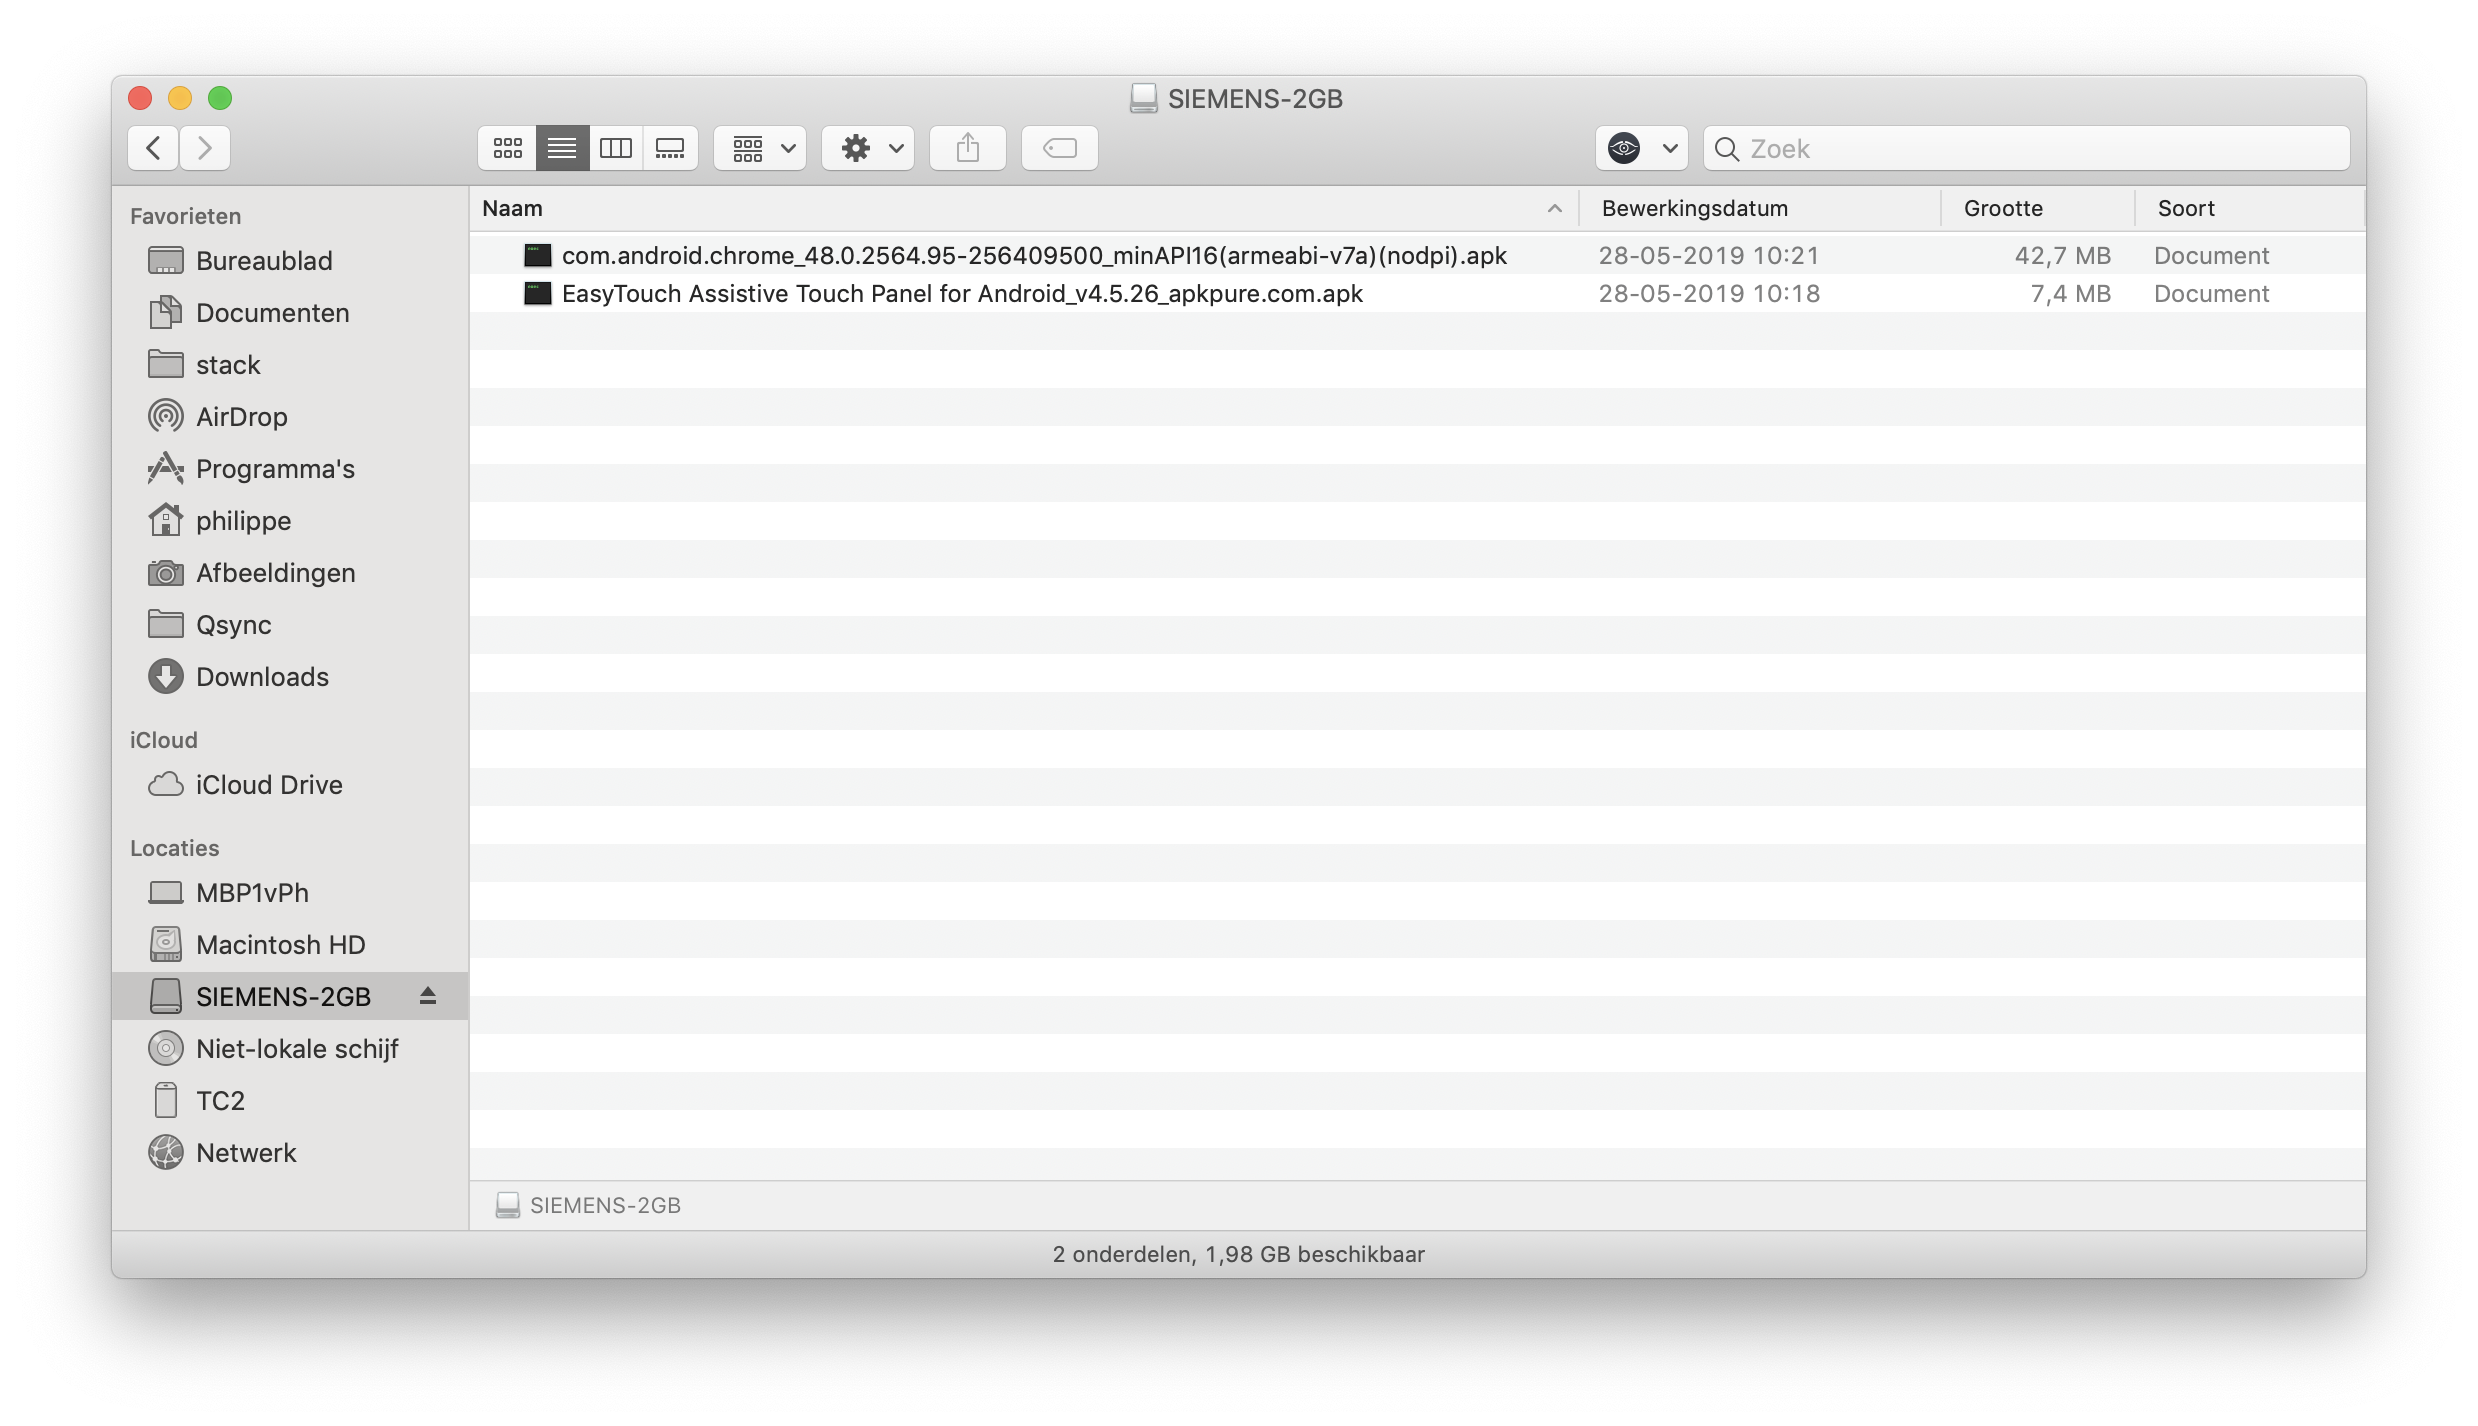Open AirDrop in the sidebar
Viewport: 2478px width, 1426px height.
pos(241,417)
